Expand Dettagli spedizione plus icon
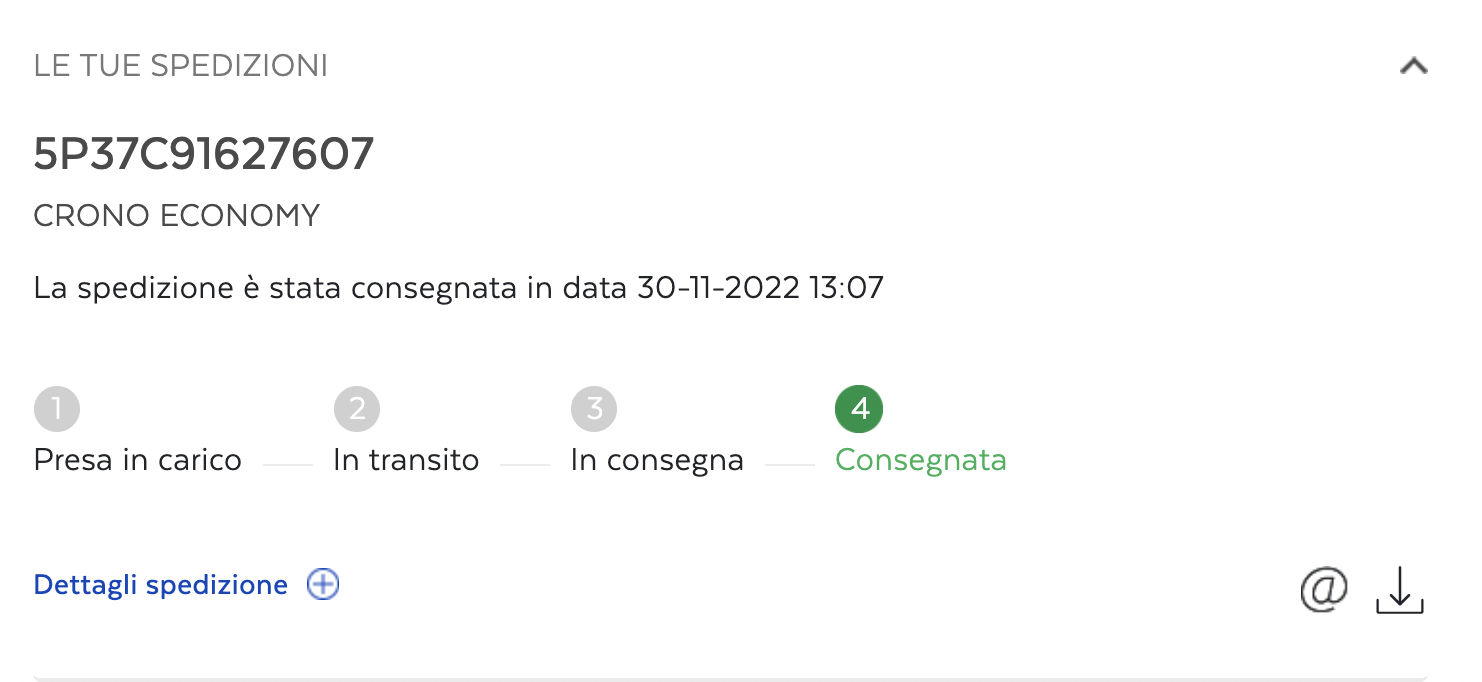Screen dimensions: 1482x682 point(323,585)
